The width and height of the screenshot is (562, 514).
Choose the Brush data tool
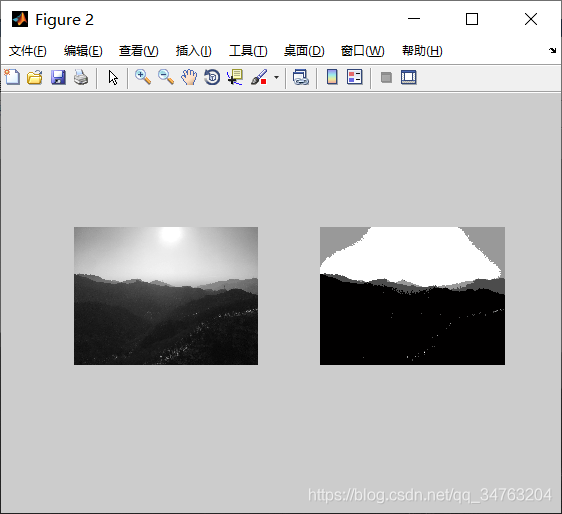pos(259,77)
